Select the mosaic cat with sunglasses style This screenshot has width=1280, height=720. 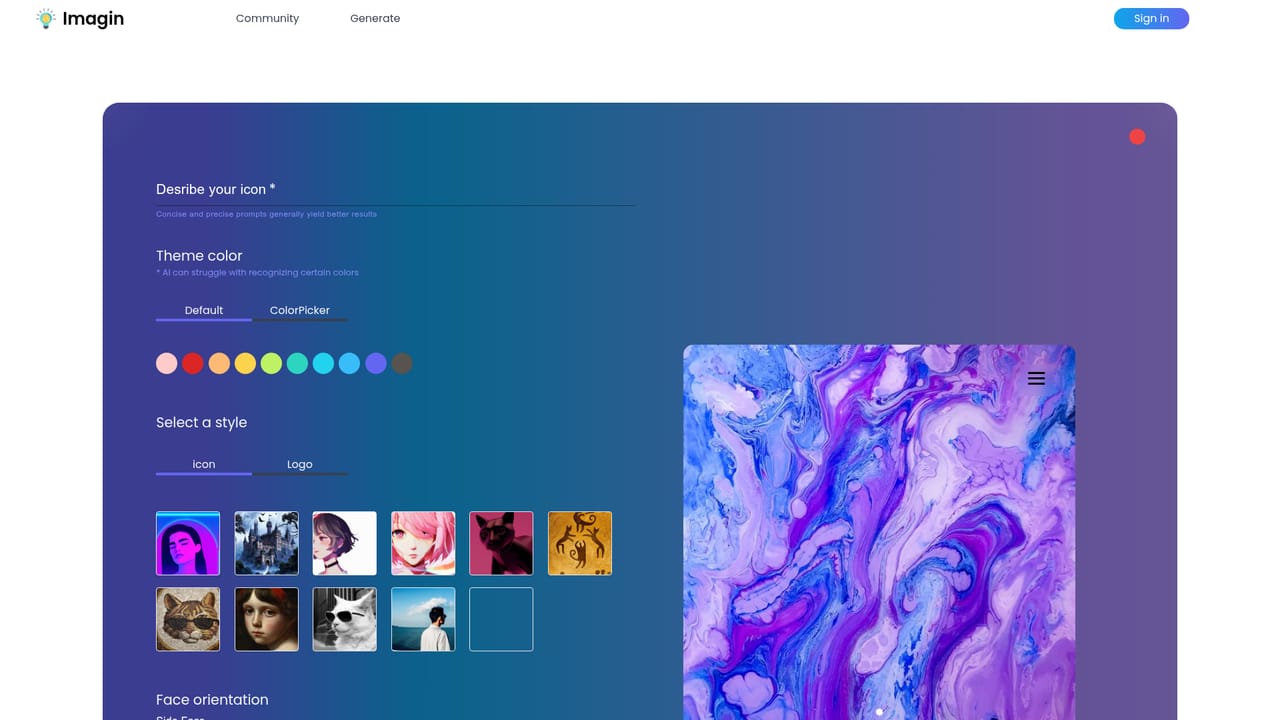[x=188, y=619]
